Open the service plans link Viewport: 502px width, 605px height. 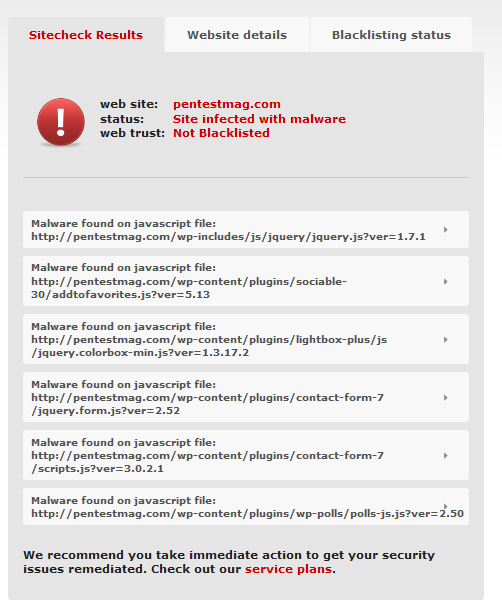coord(288,569)
